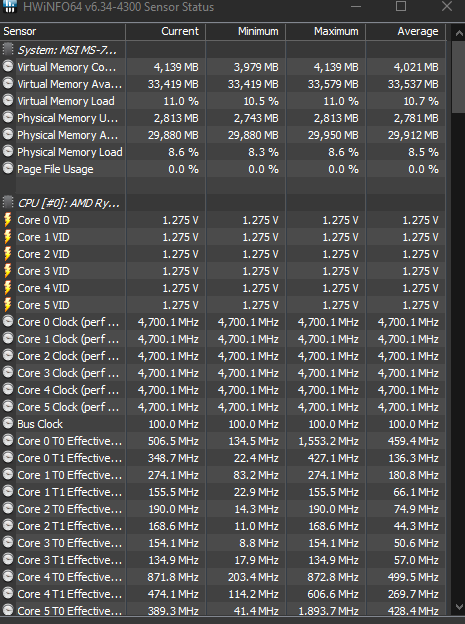This screenshot has width=465, height=624.
Task: Click the HWiNFO64 title bar app icon
Action: click(x=9, y=6)
